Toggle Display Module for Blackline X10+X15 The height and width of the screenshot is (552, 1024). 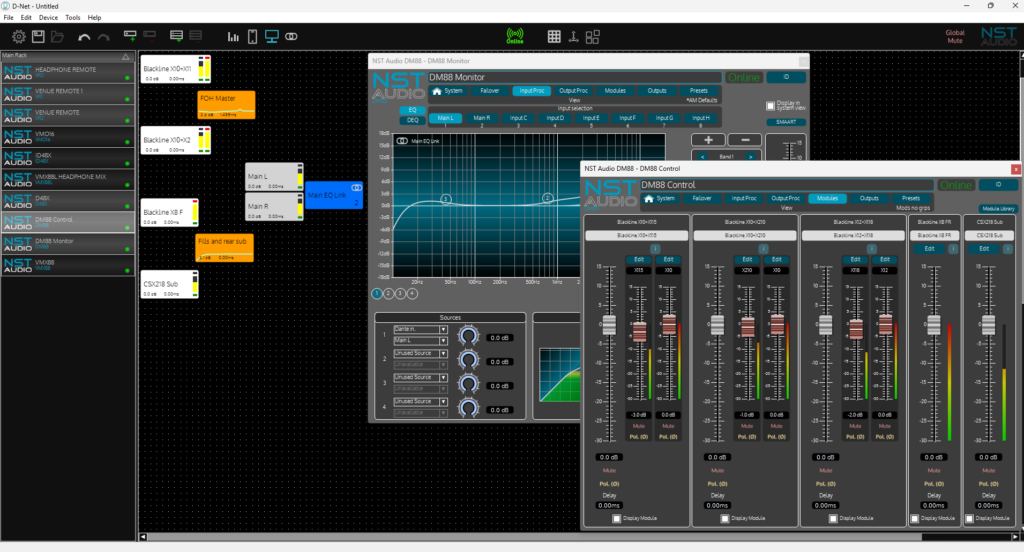(x=616, y=519)
